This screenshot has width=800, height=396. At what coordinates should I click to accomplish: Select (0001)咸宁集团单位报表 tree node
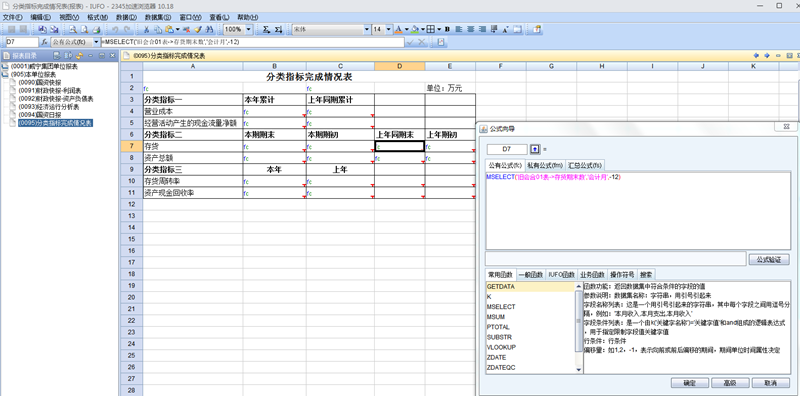point(44,66)
